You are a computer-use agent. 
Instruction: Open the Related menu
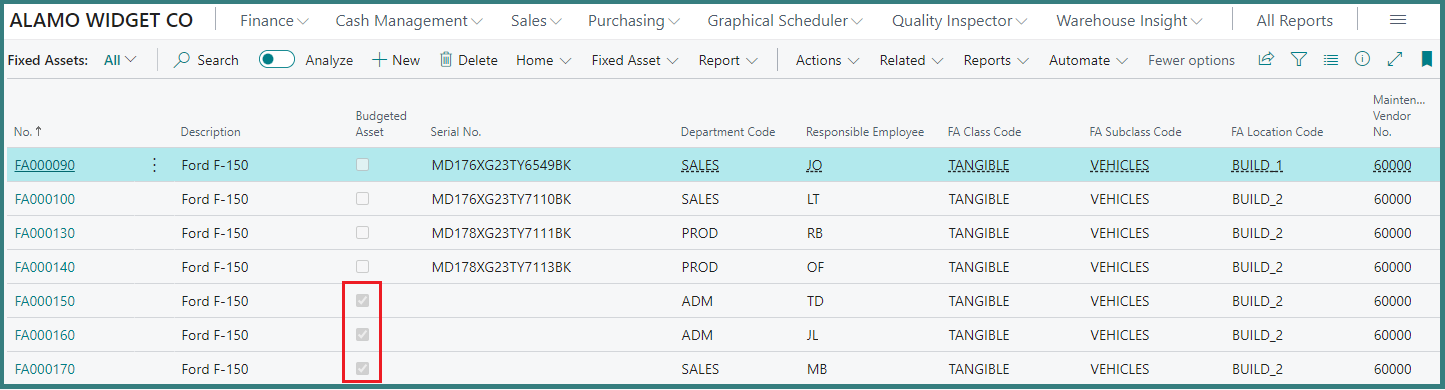911,60
